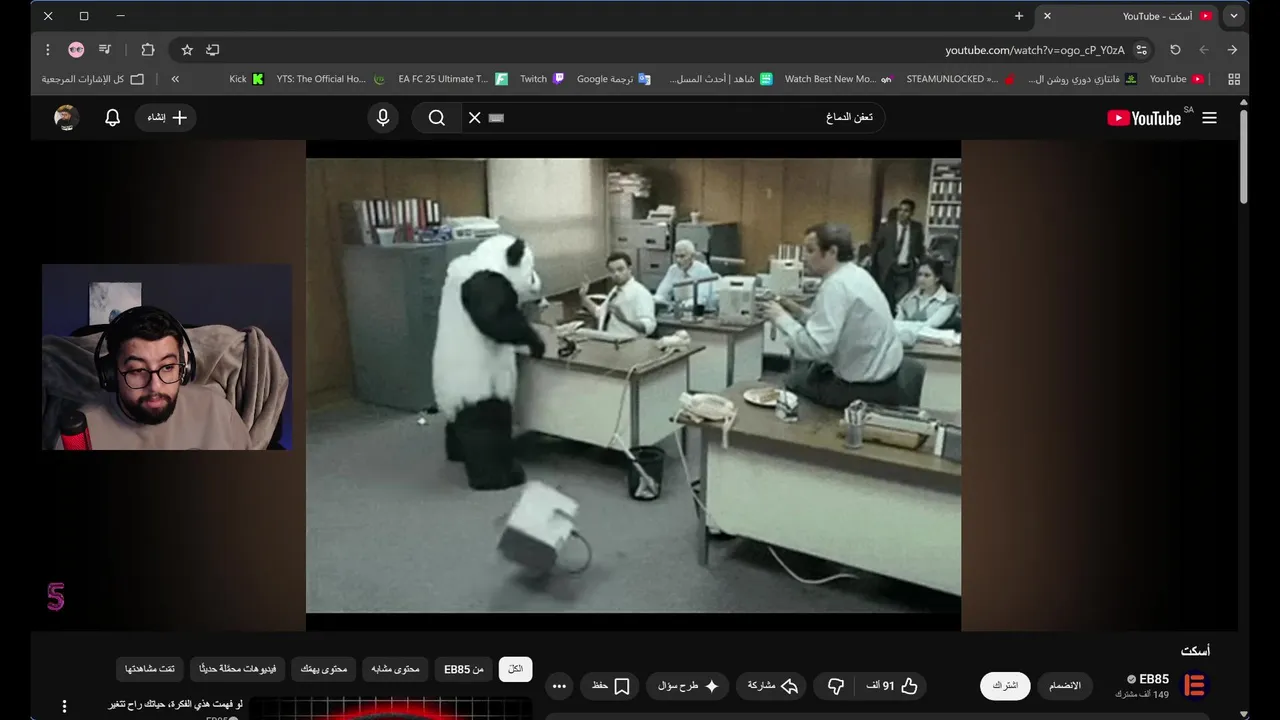
Task: Open the Twitch bookmark
Action: tap(542, 79)
